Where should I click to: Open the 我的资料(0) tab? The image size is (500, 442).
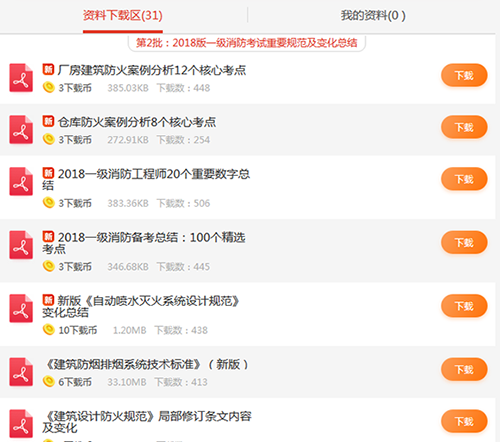pyautogui.click(x=373, y=16)
